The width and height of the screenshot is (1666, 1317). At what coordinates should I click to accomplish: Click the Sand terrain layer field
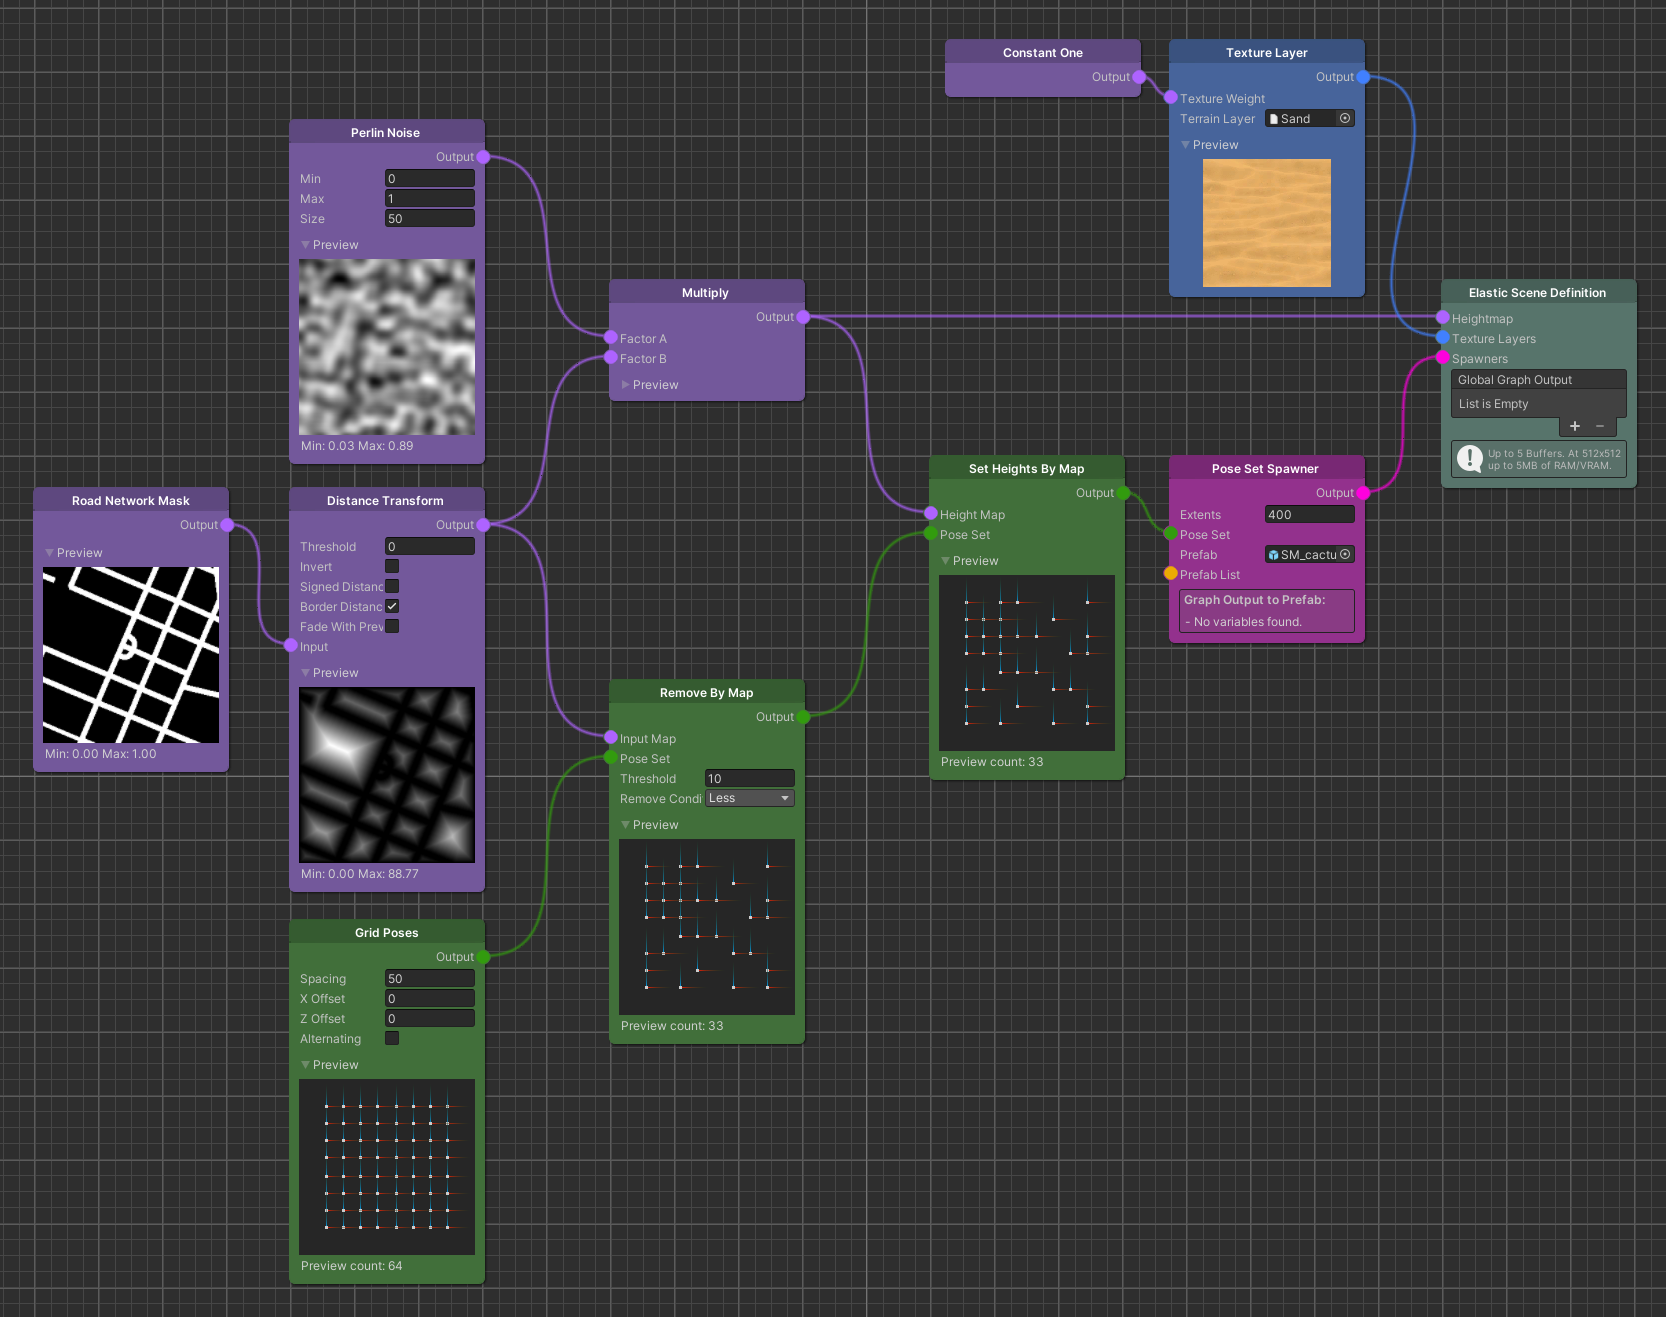(1302, 118)
